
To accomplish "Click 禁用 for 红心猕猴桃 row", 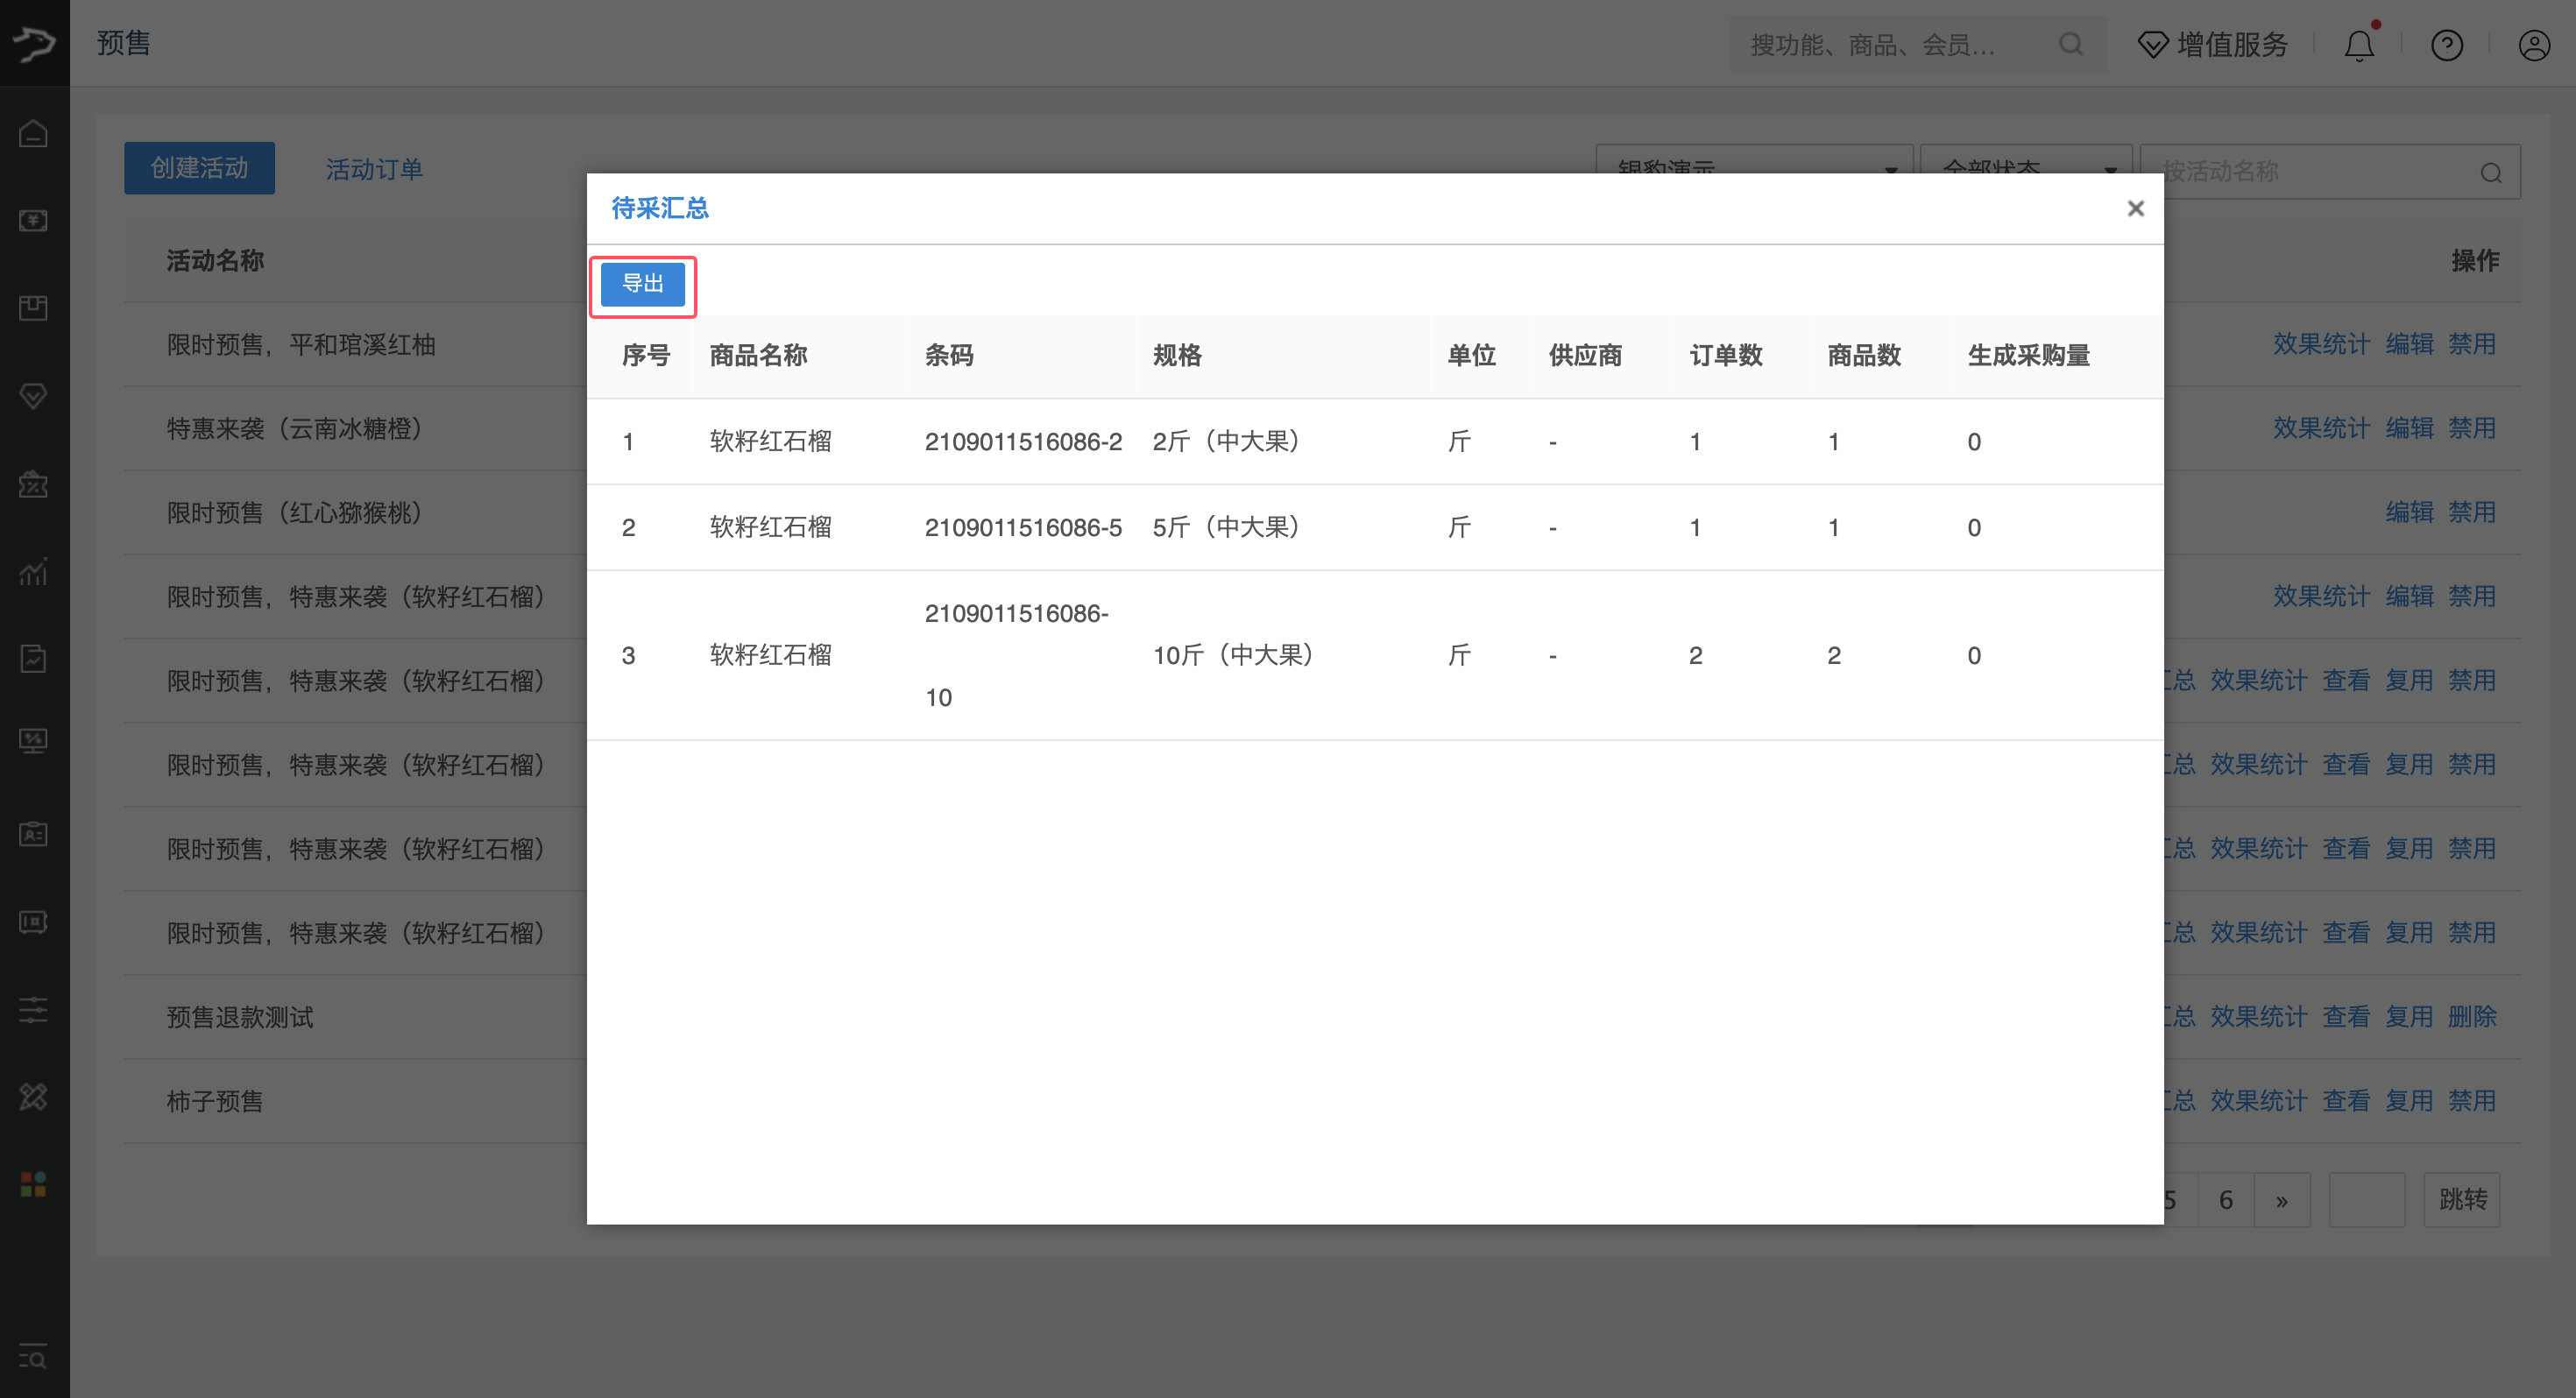I will [2472, 512].
